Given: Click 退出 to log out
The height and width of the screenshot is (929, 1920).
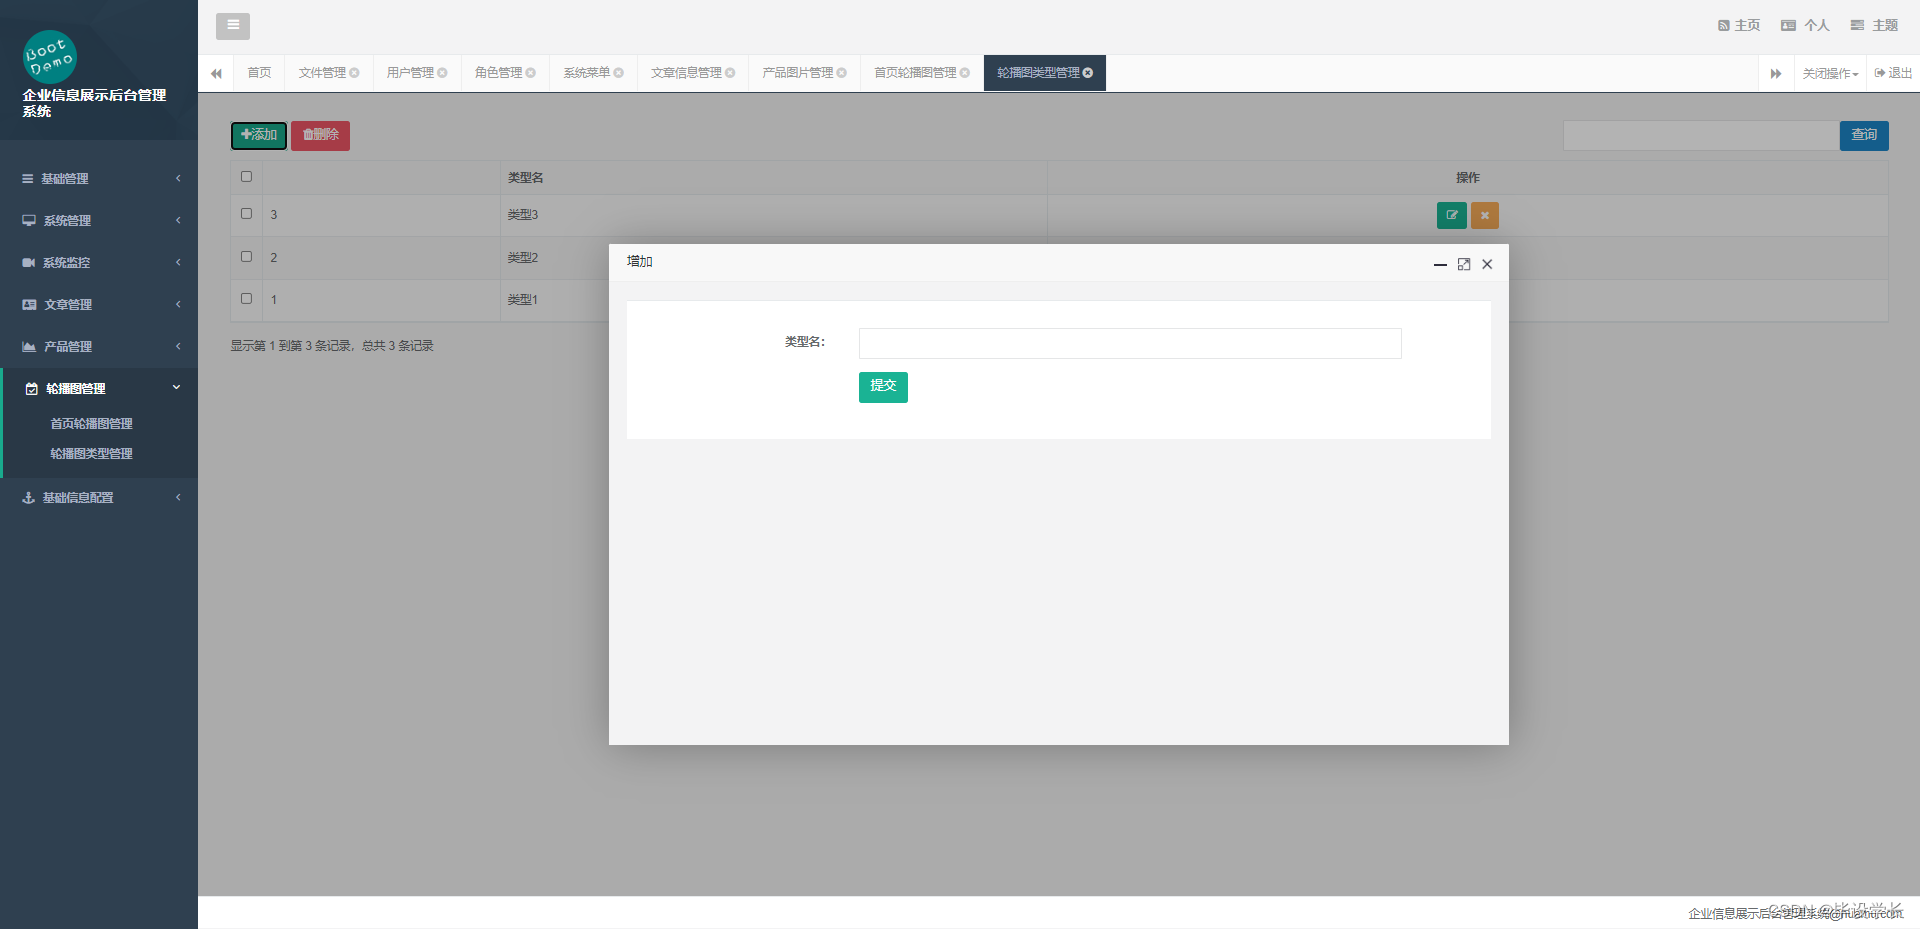Looking at the screenshot, I should tap(1893, 73).
